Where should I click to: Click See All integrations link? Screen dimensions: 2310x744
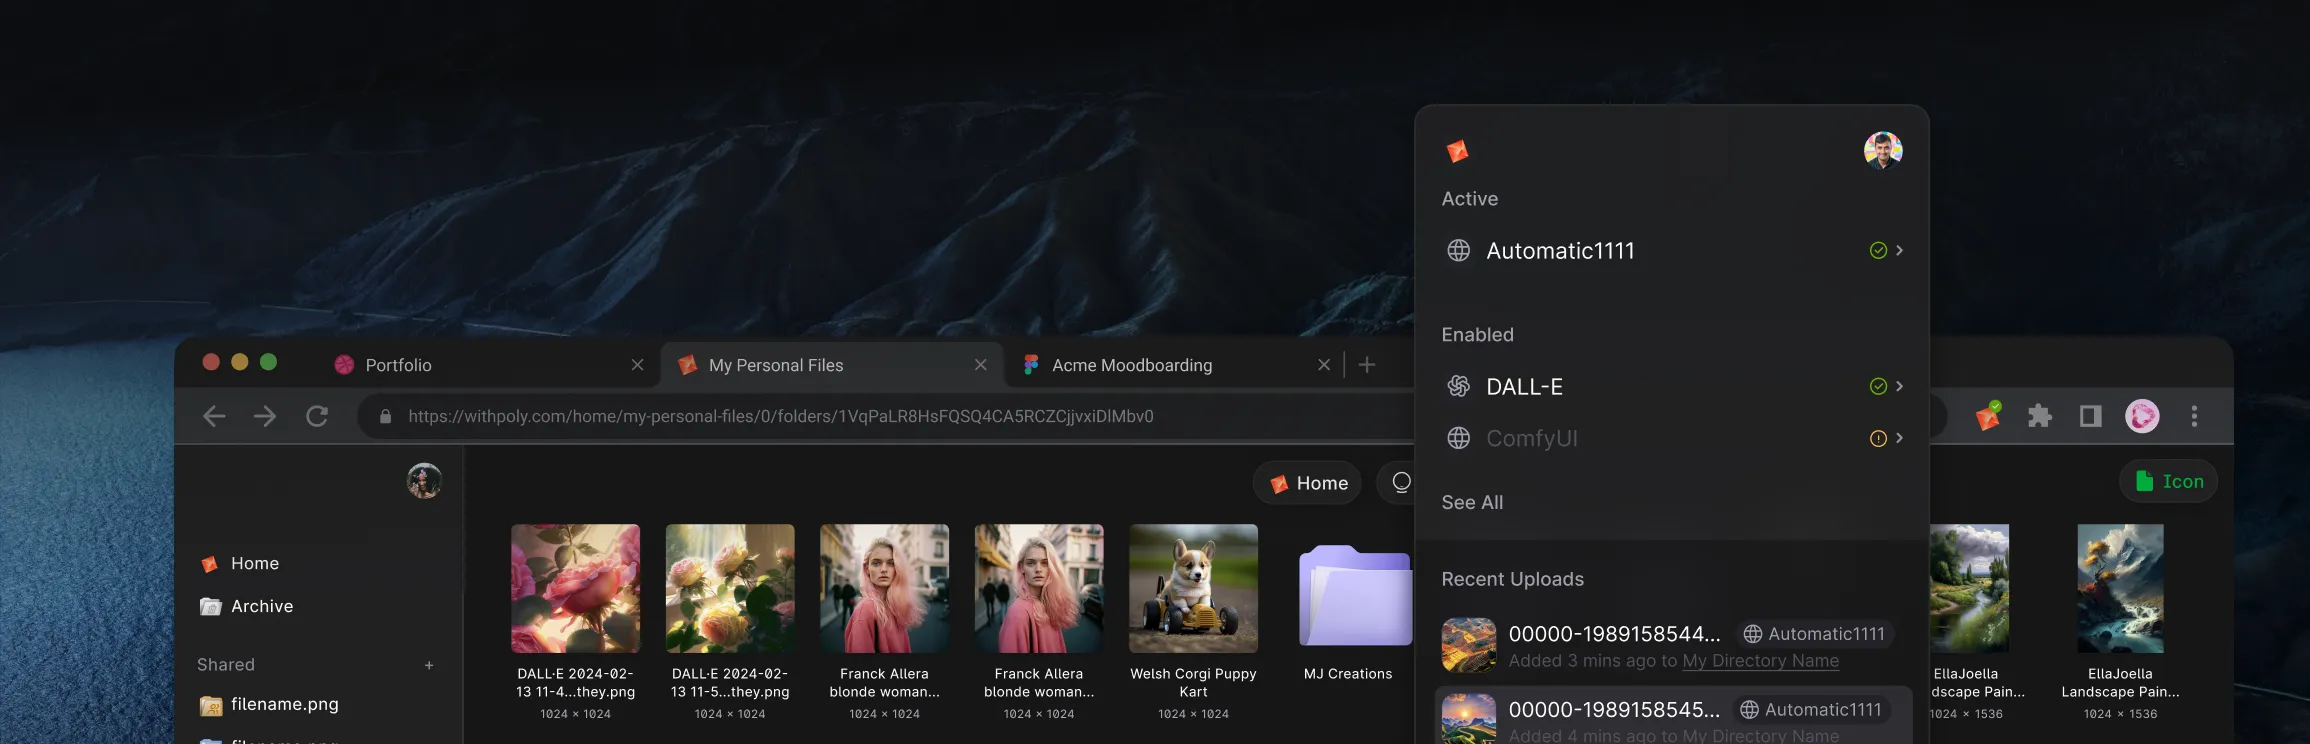click(1472, 503)
